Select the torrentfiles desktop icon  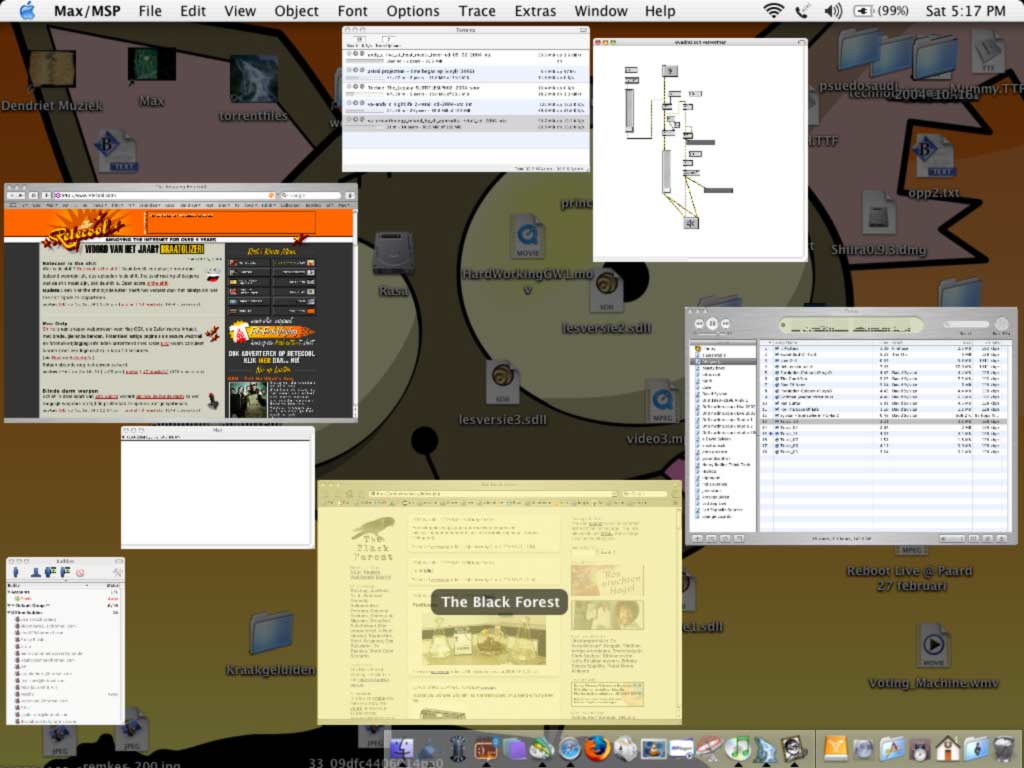(253, 79)
